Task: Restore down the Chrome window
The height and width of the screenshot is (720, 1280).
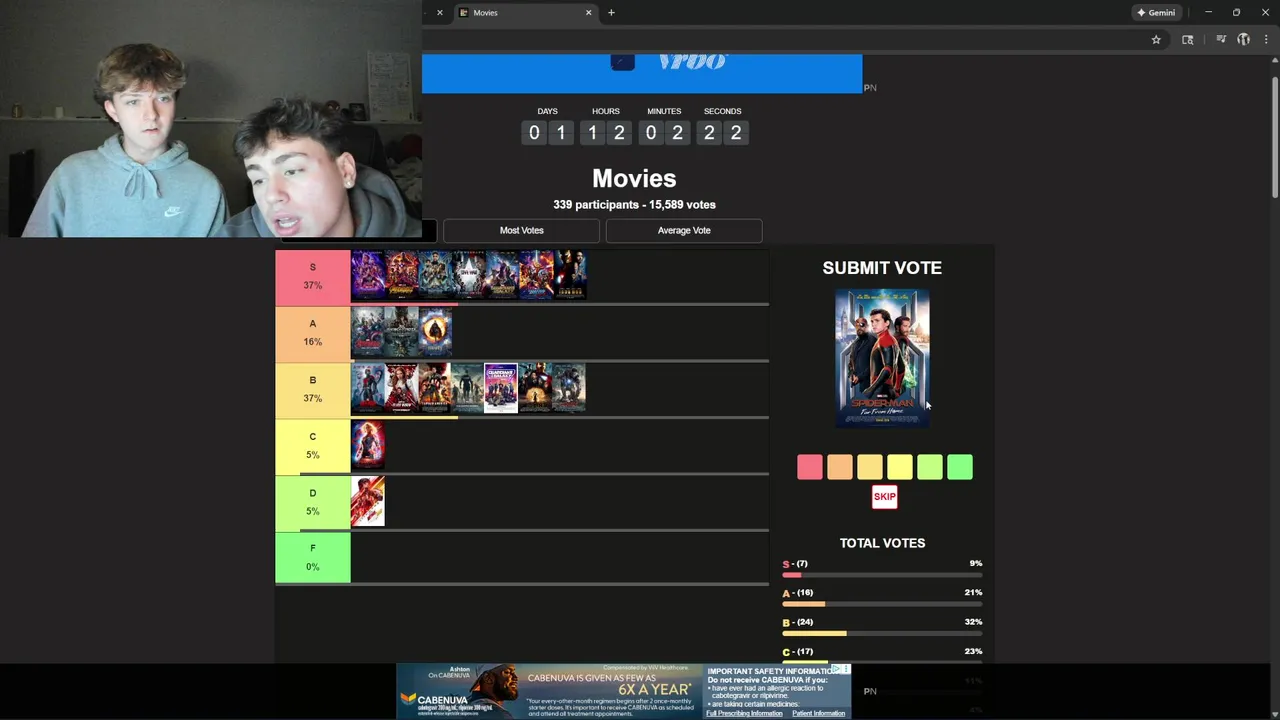Action: pos(1236,13)
